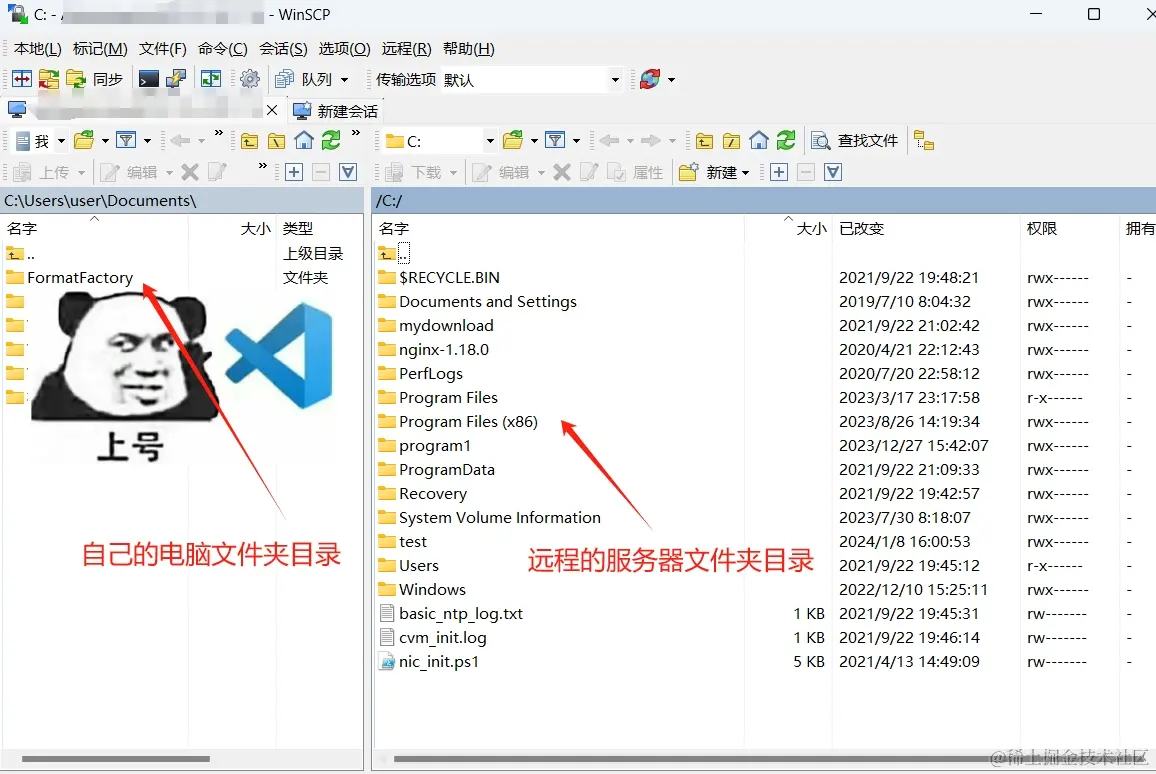Image resolution: width=1156 pixels, height=774 pixels.
Task: Switch to the 新建会话 tab
Action: tap(335, 111)
